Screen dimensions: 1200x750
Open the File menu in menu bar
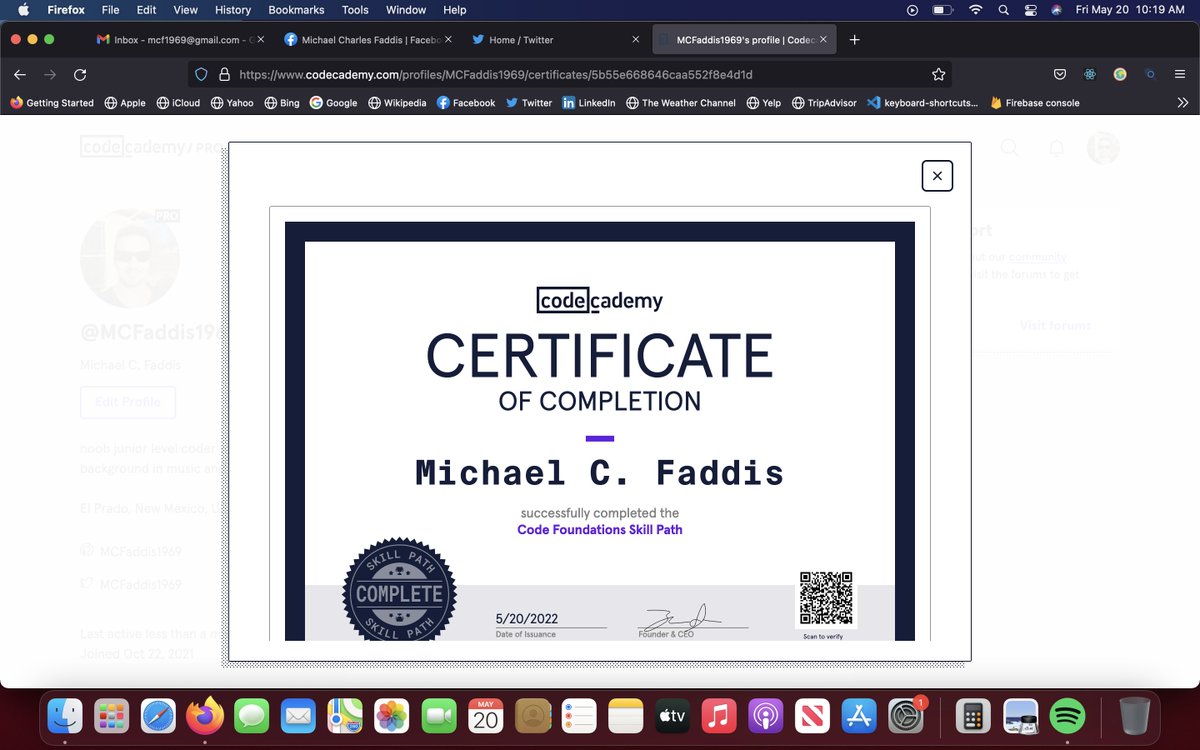click(111, 10)
